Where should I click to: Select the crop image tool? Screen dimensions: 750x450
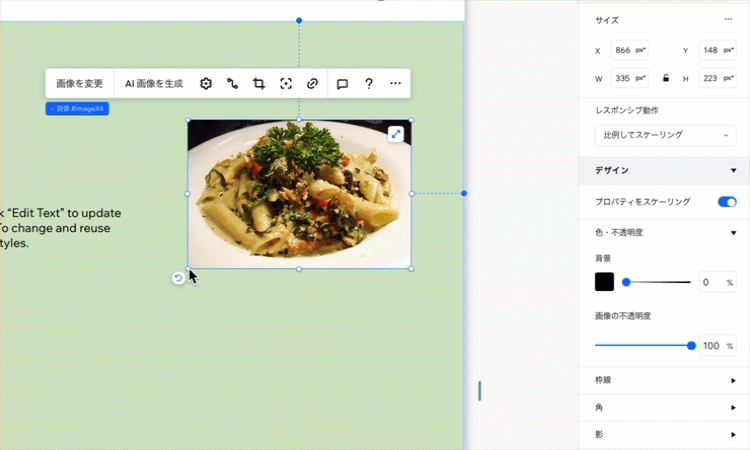click(x=259, y=84)
